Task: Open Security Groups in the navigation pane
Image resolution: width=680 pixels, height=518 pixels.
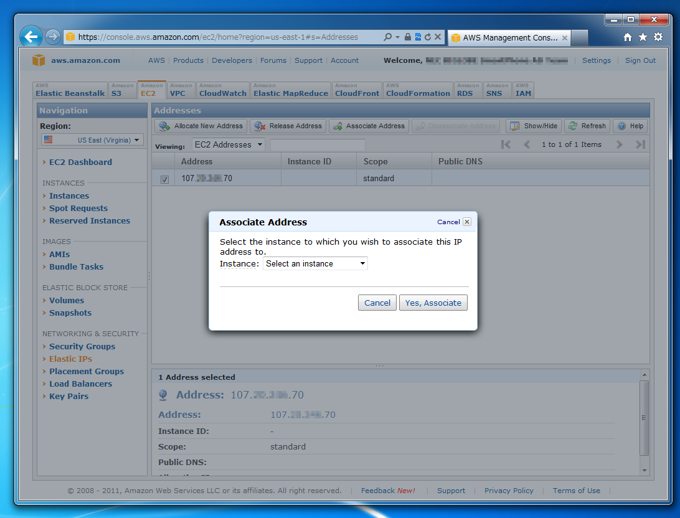Action: point(82,347)
